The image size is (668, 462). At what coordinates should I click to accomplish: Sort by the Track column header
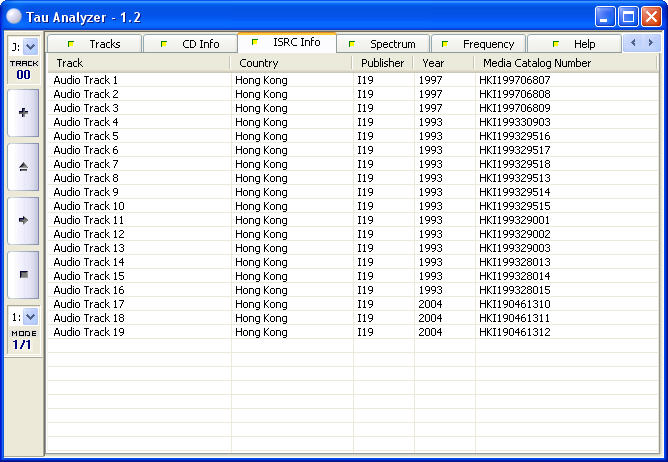point(138,63)
